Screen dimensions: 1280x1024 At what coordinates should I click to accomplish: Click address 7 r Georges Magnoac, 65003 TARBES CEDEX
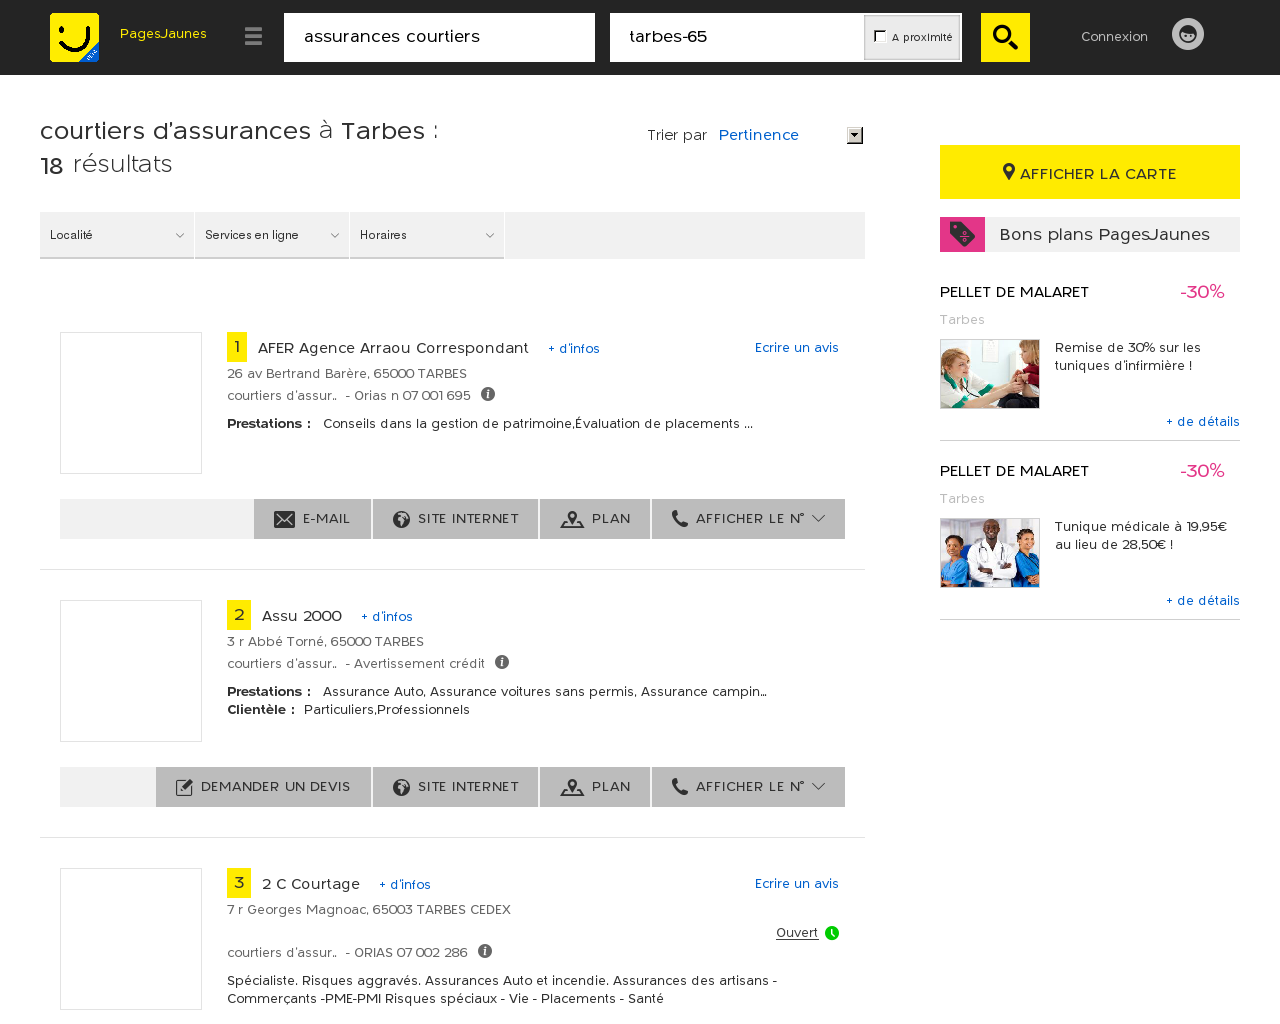(369, 909)
